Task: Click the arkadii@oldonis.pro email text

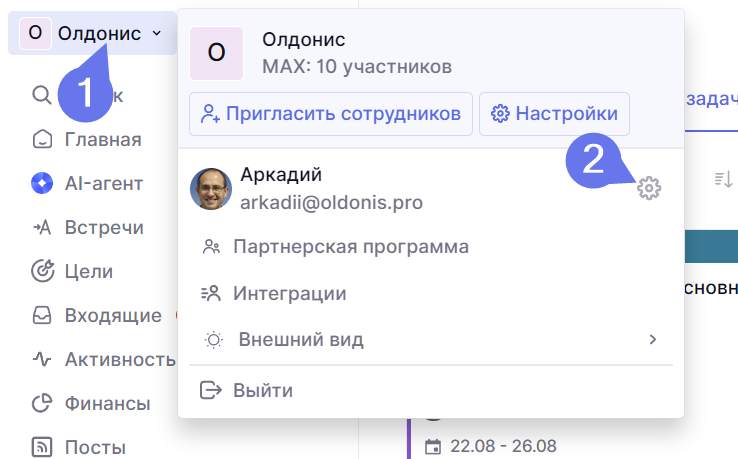Action: click(331, 202)
